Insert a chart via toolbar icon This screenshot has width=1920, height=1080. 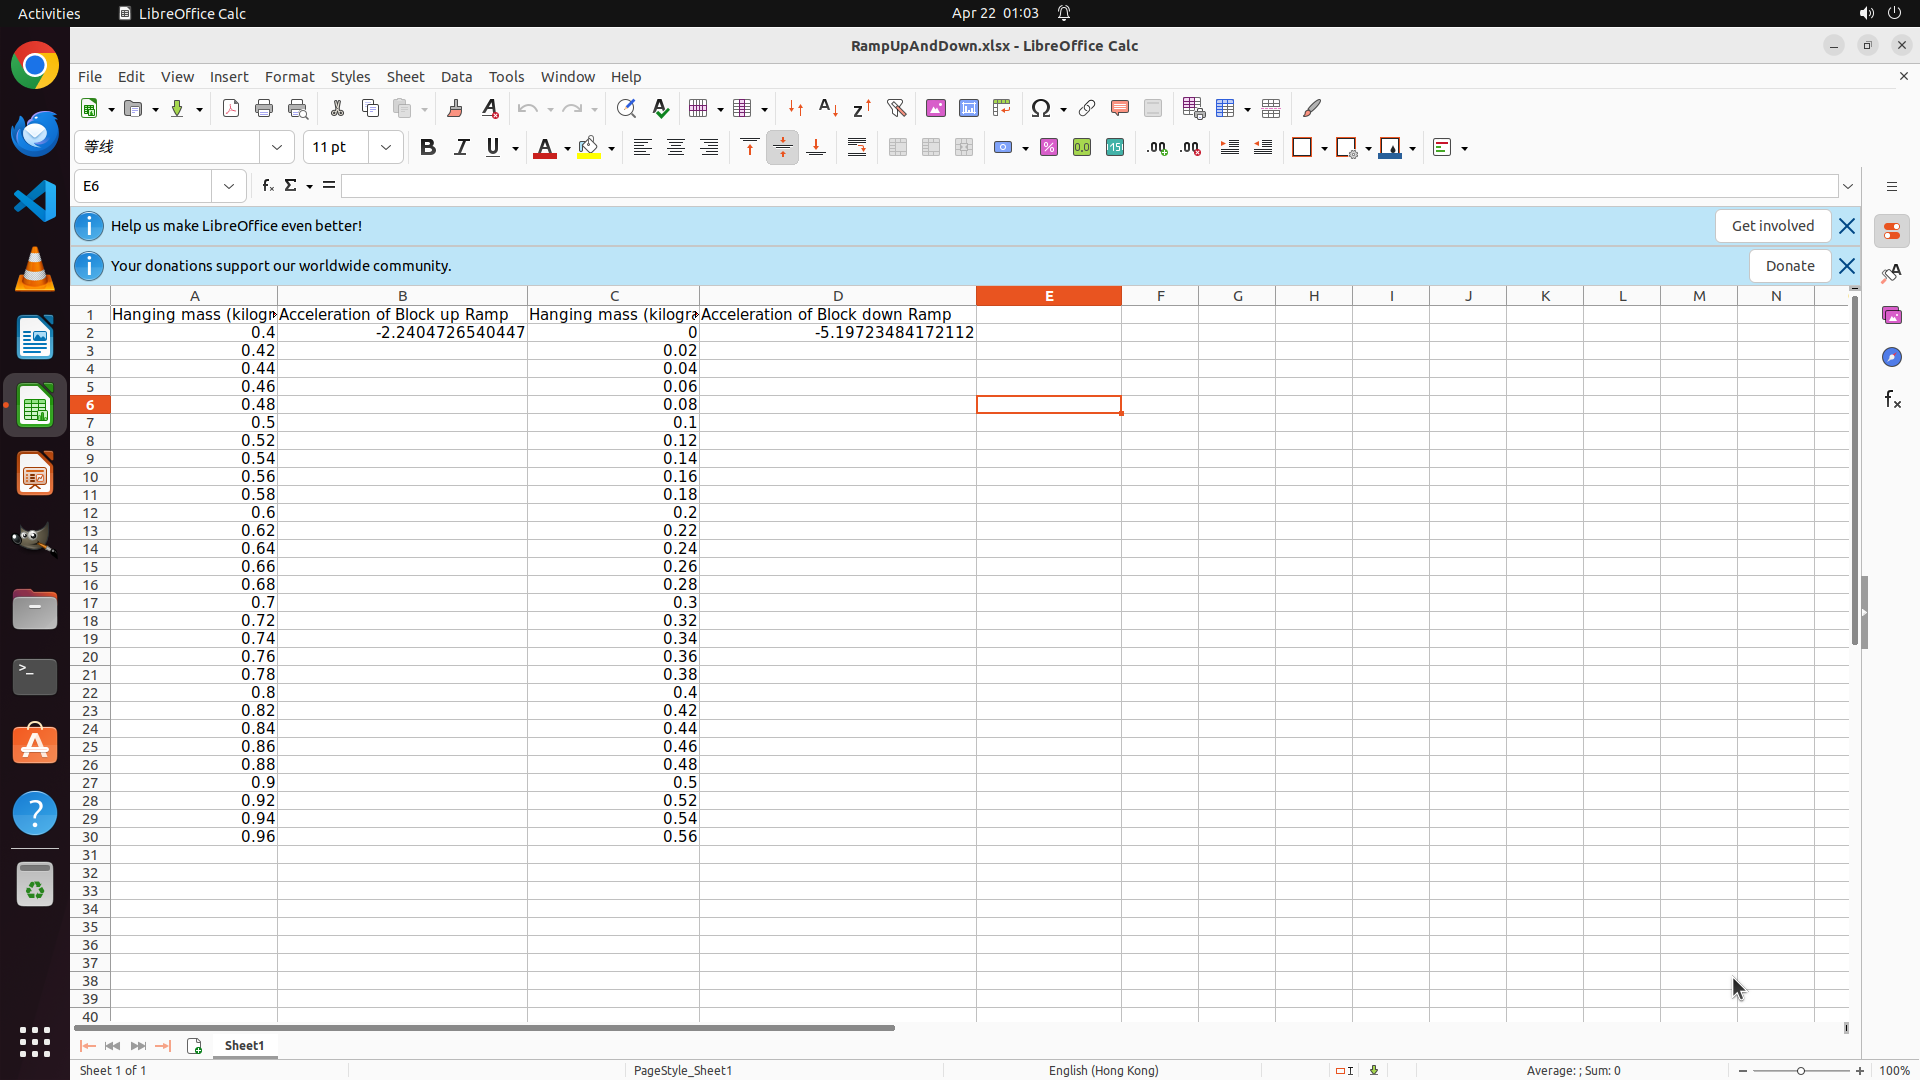coord(968,109)
